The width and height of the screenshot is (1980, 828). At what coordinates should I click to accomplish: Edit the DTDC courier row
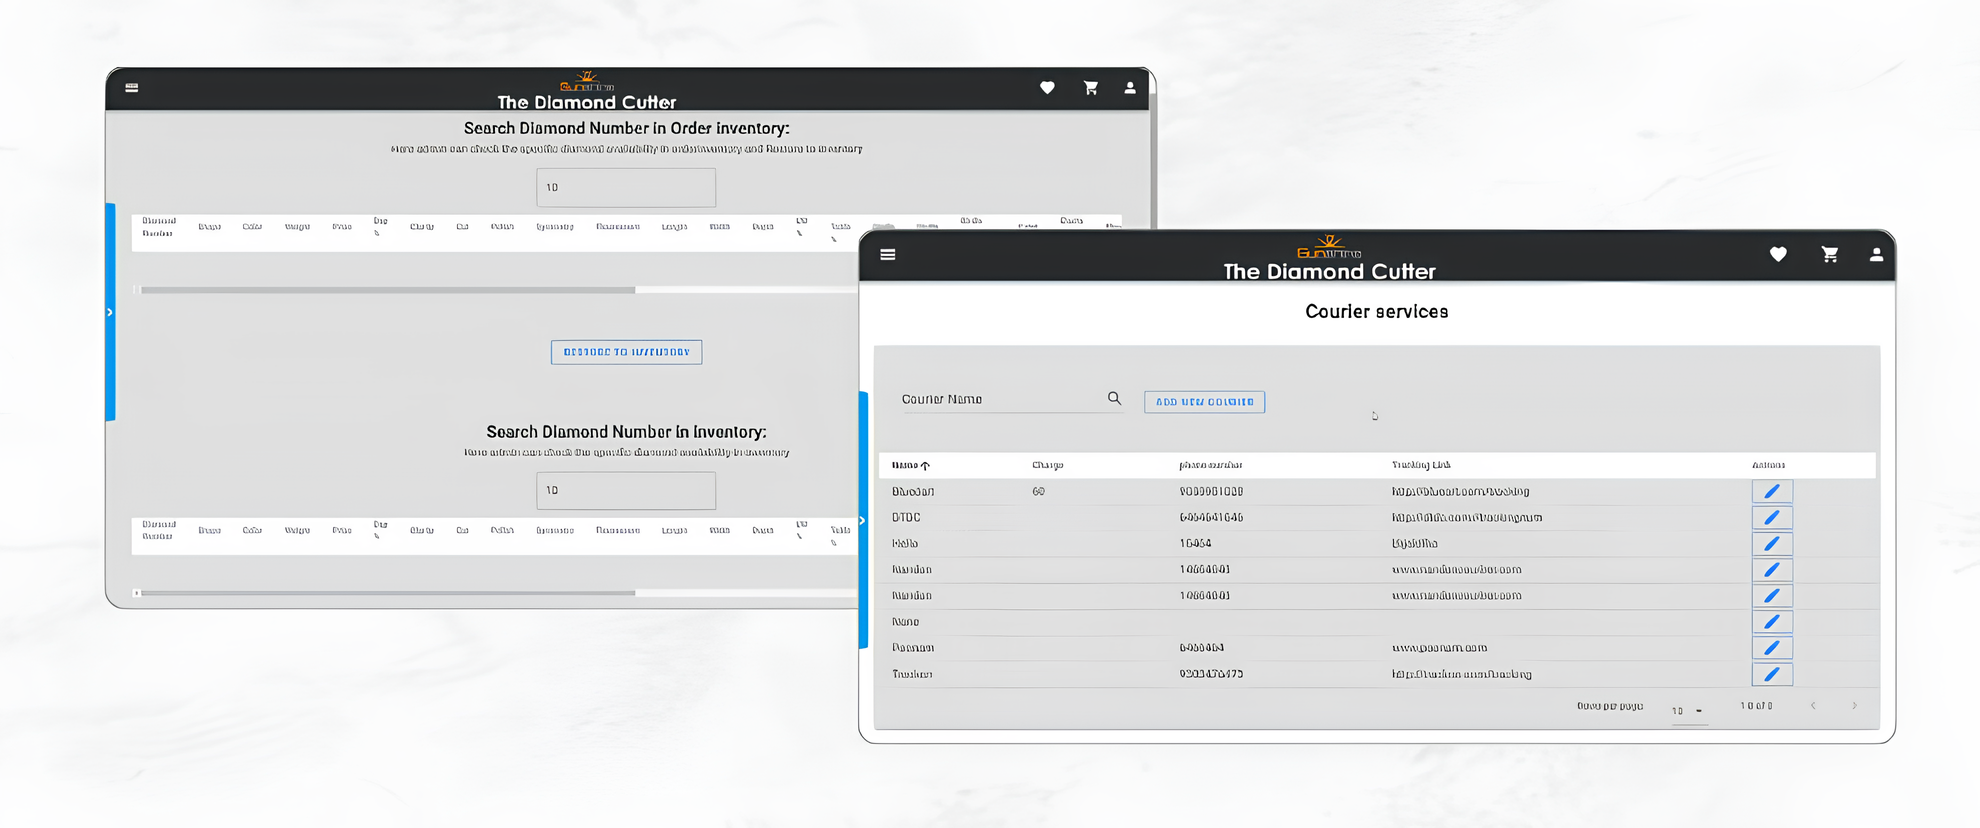pos(1771,518)
